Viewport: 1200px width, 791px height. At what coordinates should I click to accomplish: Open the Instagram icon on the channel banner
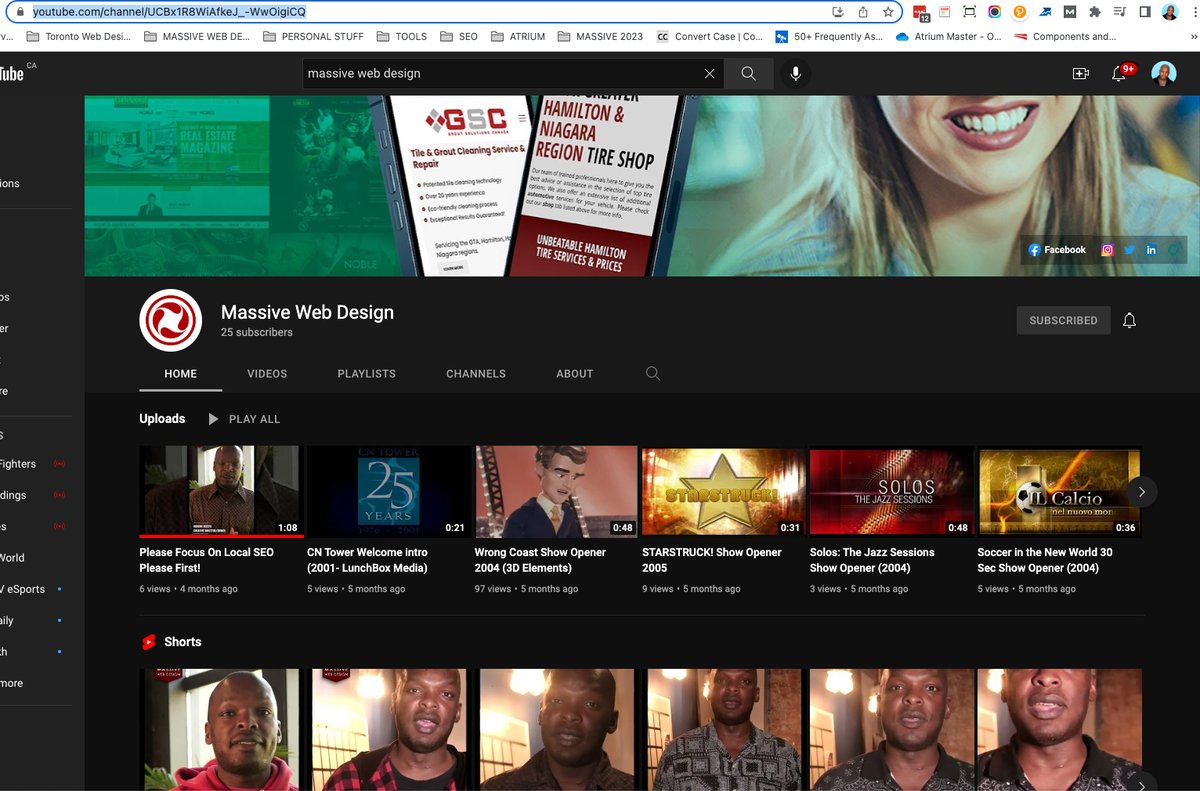pos(1107,250)
